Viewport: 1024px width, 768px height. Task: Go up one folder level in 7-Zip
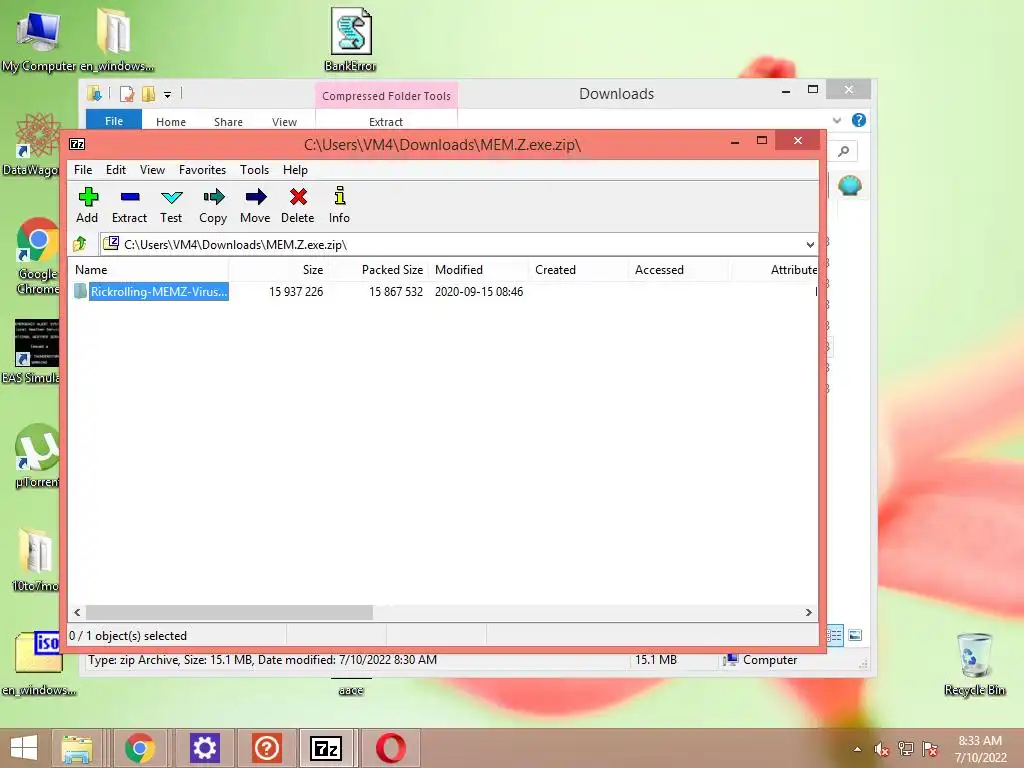[80, 244]
